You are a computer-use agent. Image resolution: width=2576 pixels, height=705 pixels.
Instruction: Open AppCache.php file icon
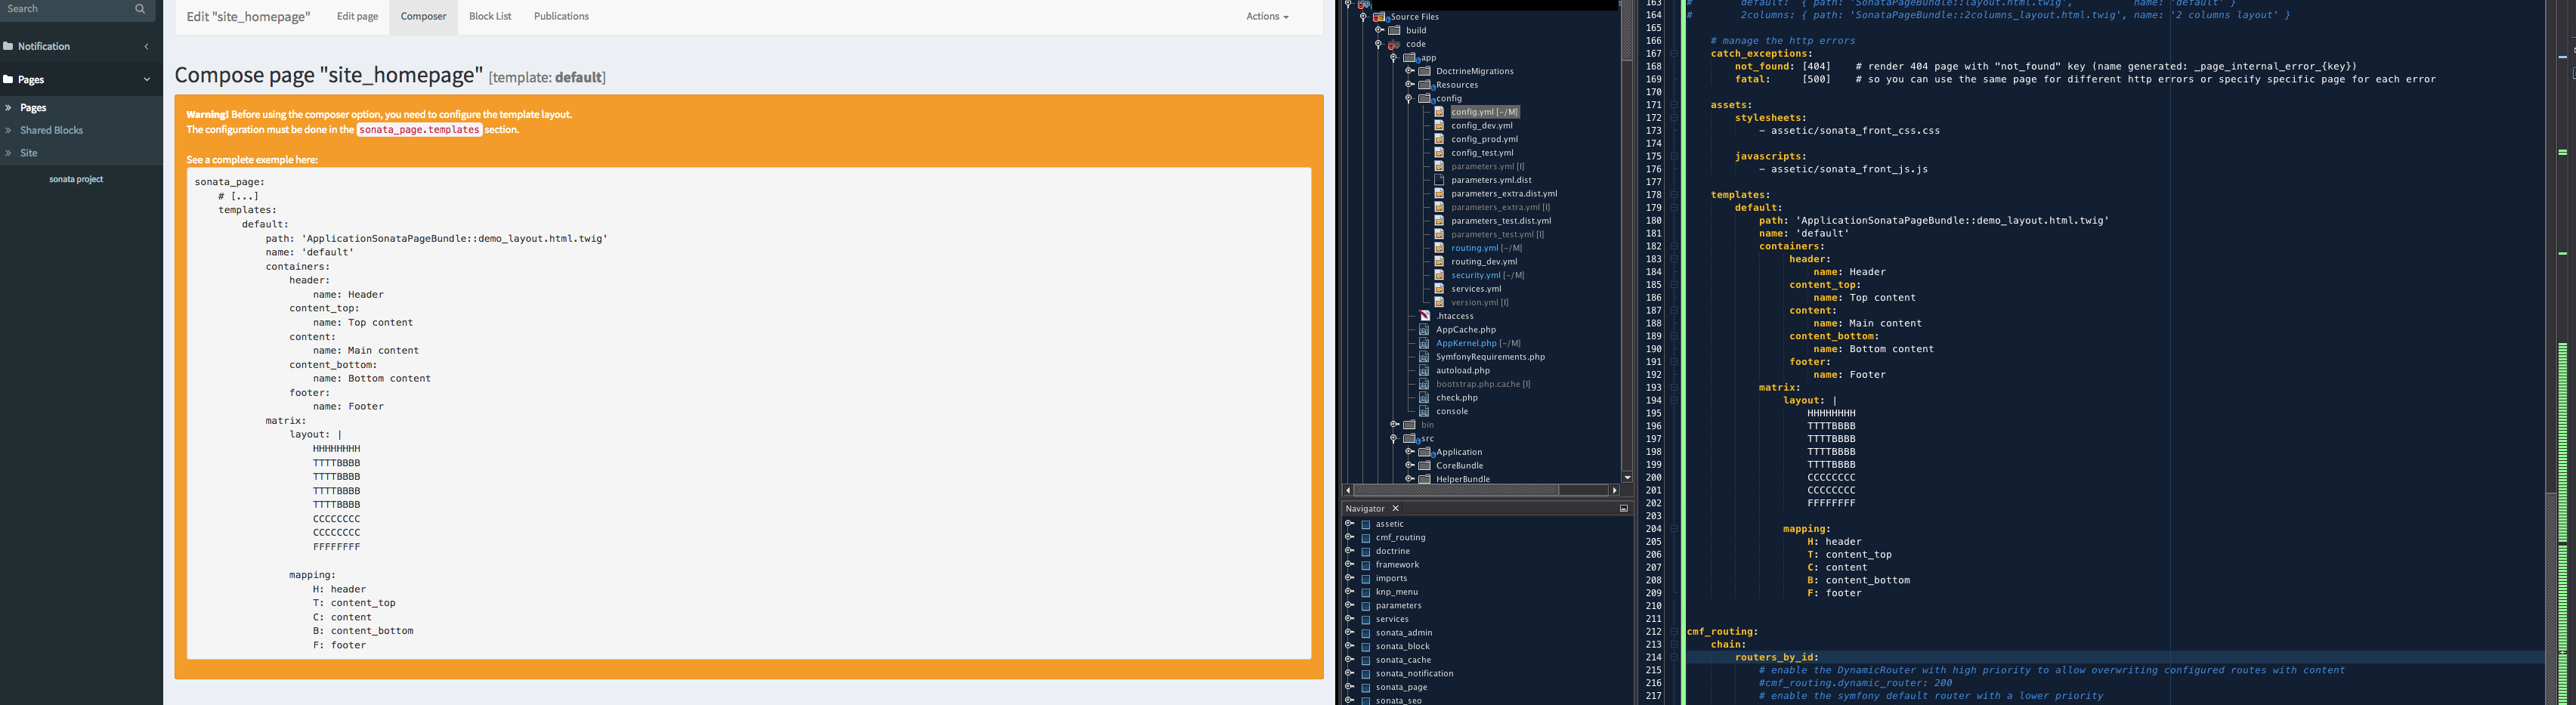coord(1425,330)
